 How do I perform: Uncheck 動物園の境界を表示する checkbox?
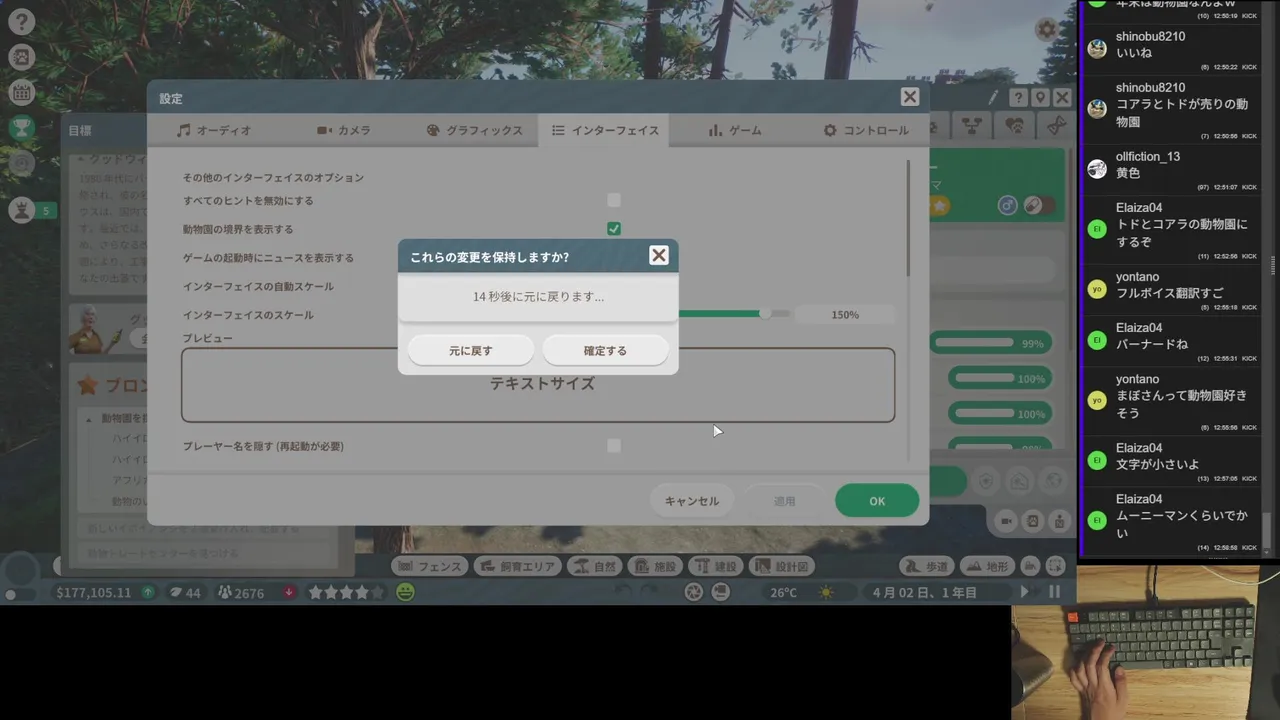coord(614,229)
